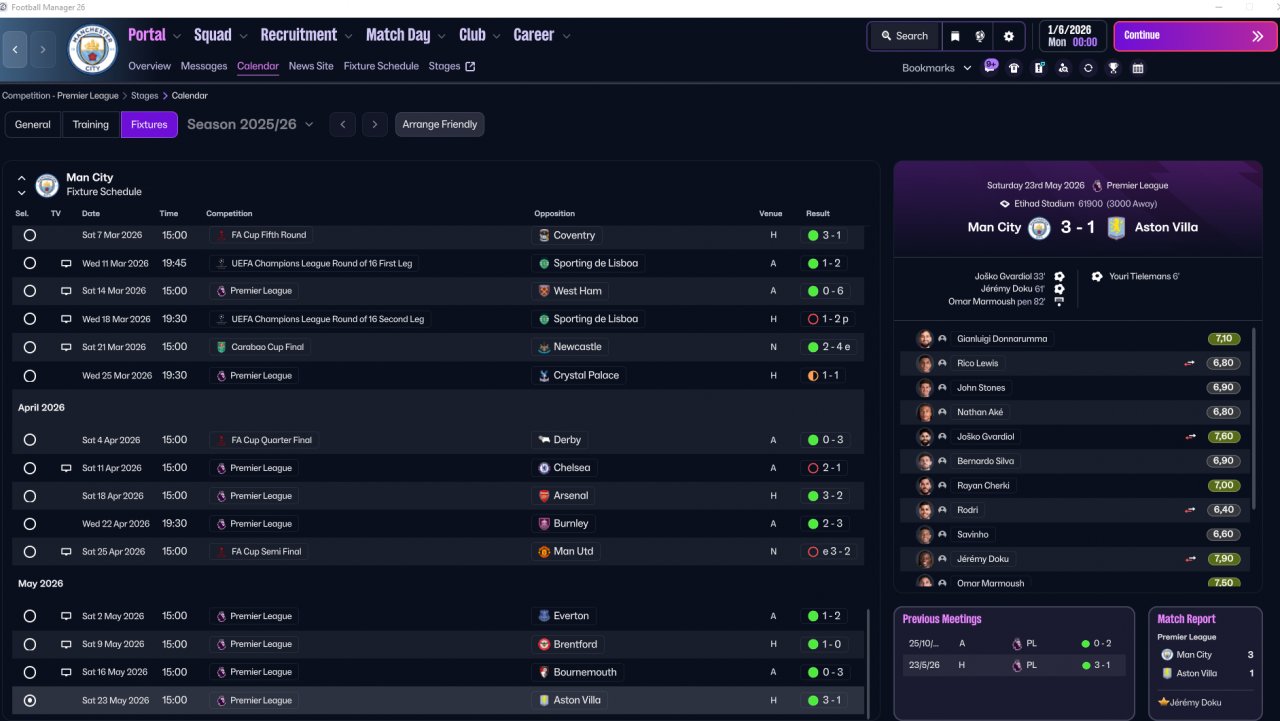Viewport: 1280px width, 721px height.
Task: Switch to the Overview tab
Action: 149,66
